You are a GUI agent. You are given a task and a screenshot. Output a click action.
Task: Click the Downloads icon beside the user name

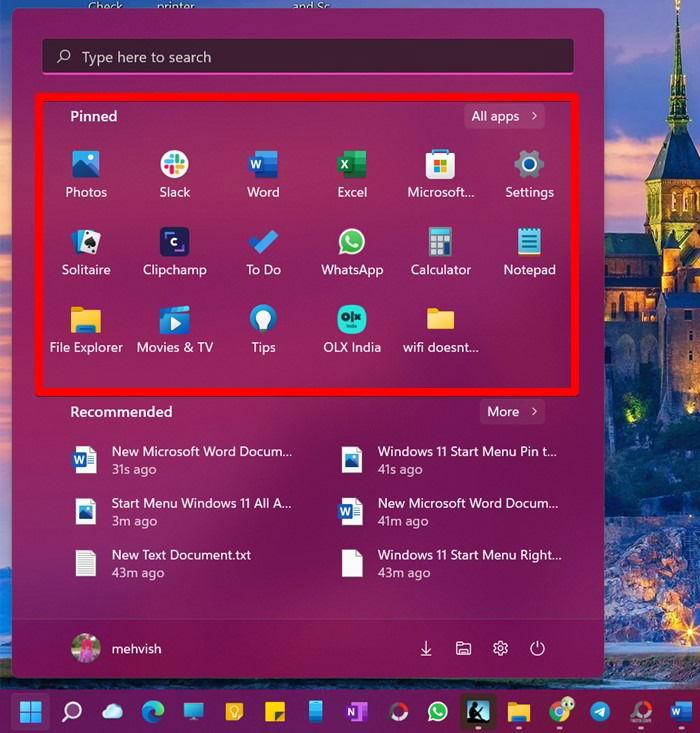(426, 648)
